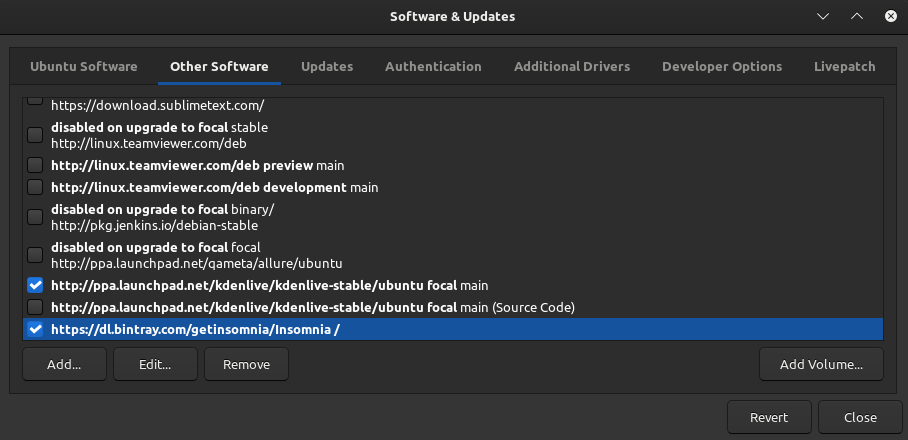Enable the linux.teamviewer.com/deb stable source
Screen dimensions: 908x440
[35, 135]
